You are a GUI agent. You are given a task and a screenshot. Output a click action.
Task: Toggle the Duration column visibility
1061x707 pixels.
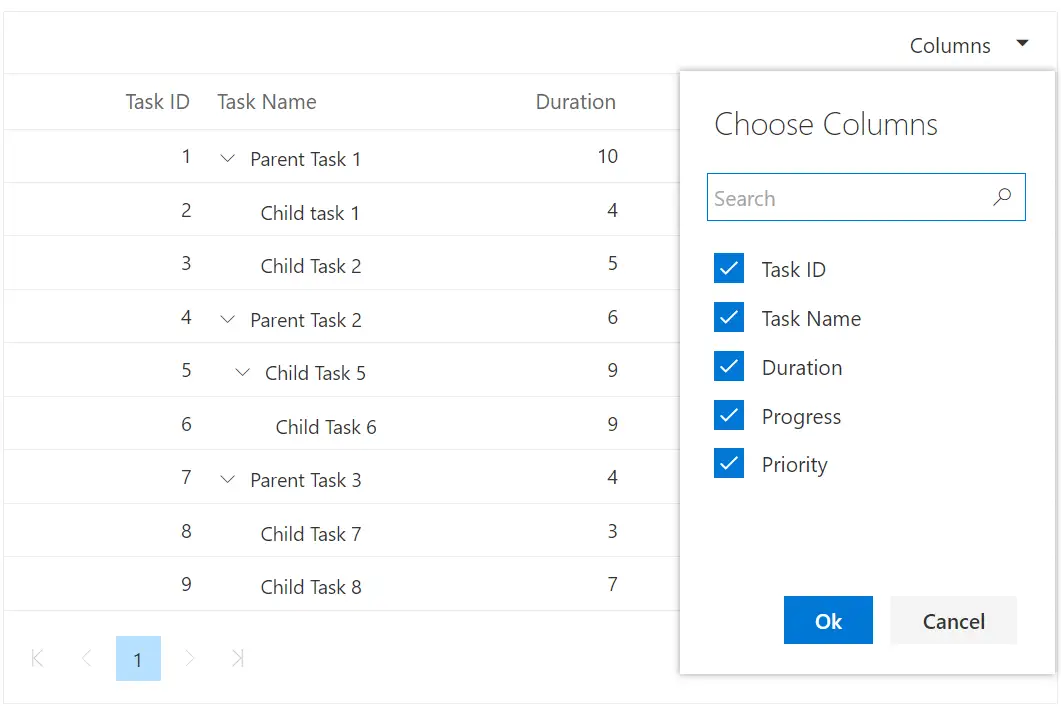(729, 367)
